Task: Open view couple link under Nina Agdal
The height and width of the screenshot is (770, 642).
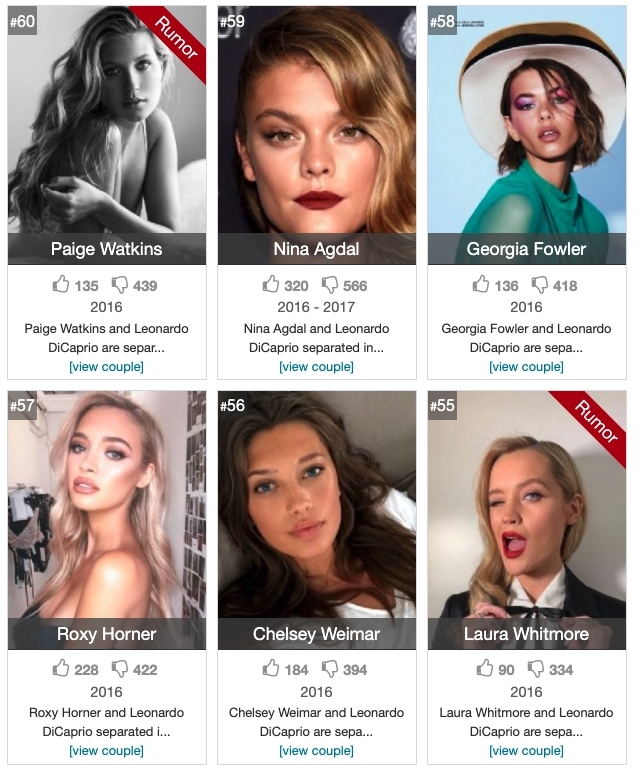Action: pyautogui.click(x=316, y=367)
